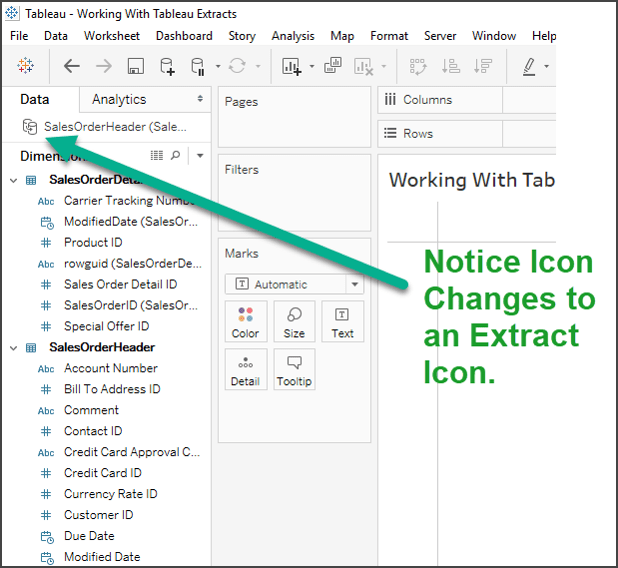618x568 pixels.
Task: Switch to the Analytics tab
Action: pyautogui.click(x=119, y=99)
